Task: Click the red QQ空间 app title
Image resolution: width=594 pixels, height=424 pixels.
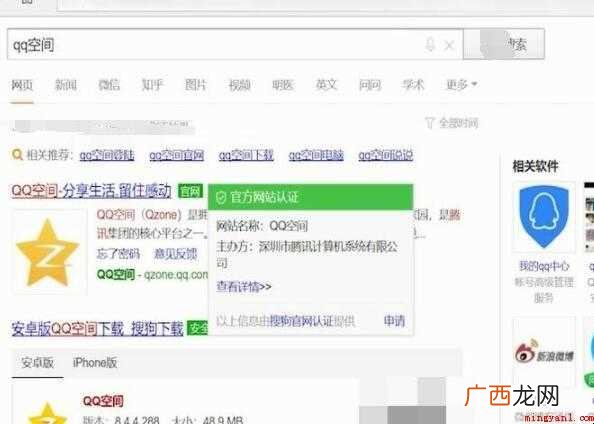Action: click(x=103, y=401)
